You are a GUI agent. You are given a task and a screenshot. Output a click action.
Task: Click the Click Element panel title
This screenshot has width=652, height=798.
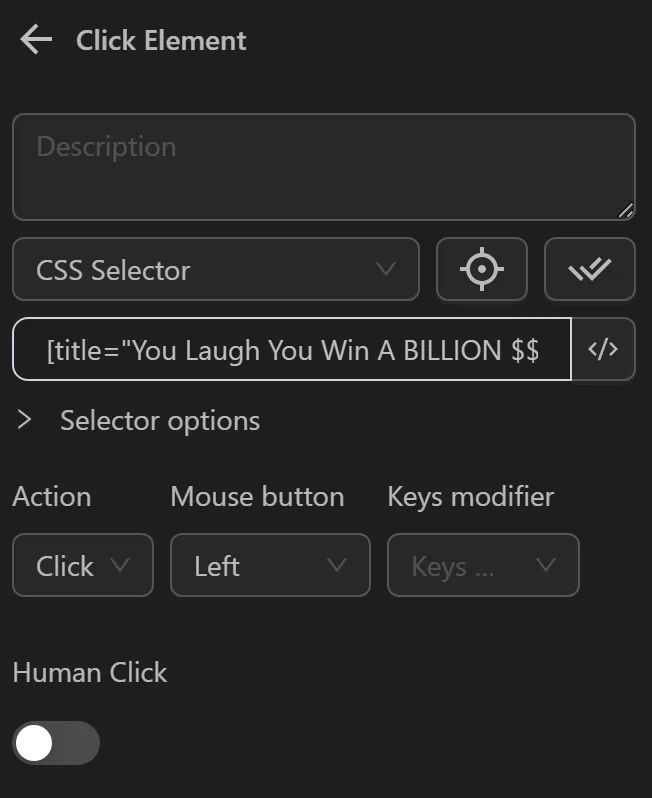click(161, 41)
